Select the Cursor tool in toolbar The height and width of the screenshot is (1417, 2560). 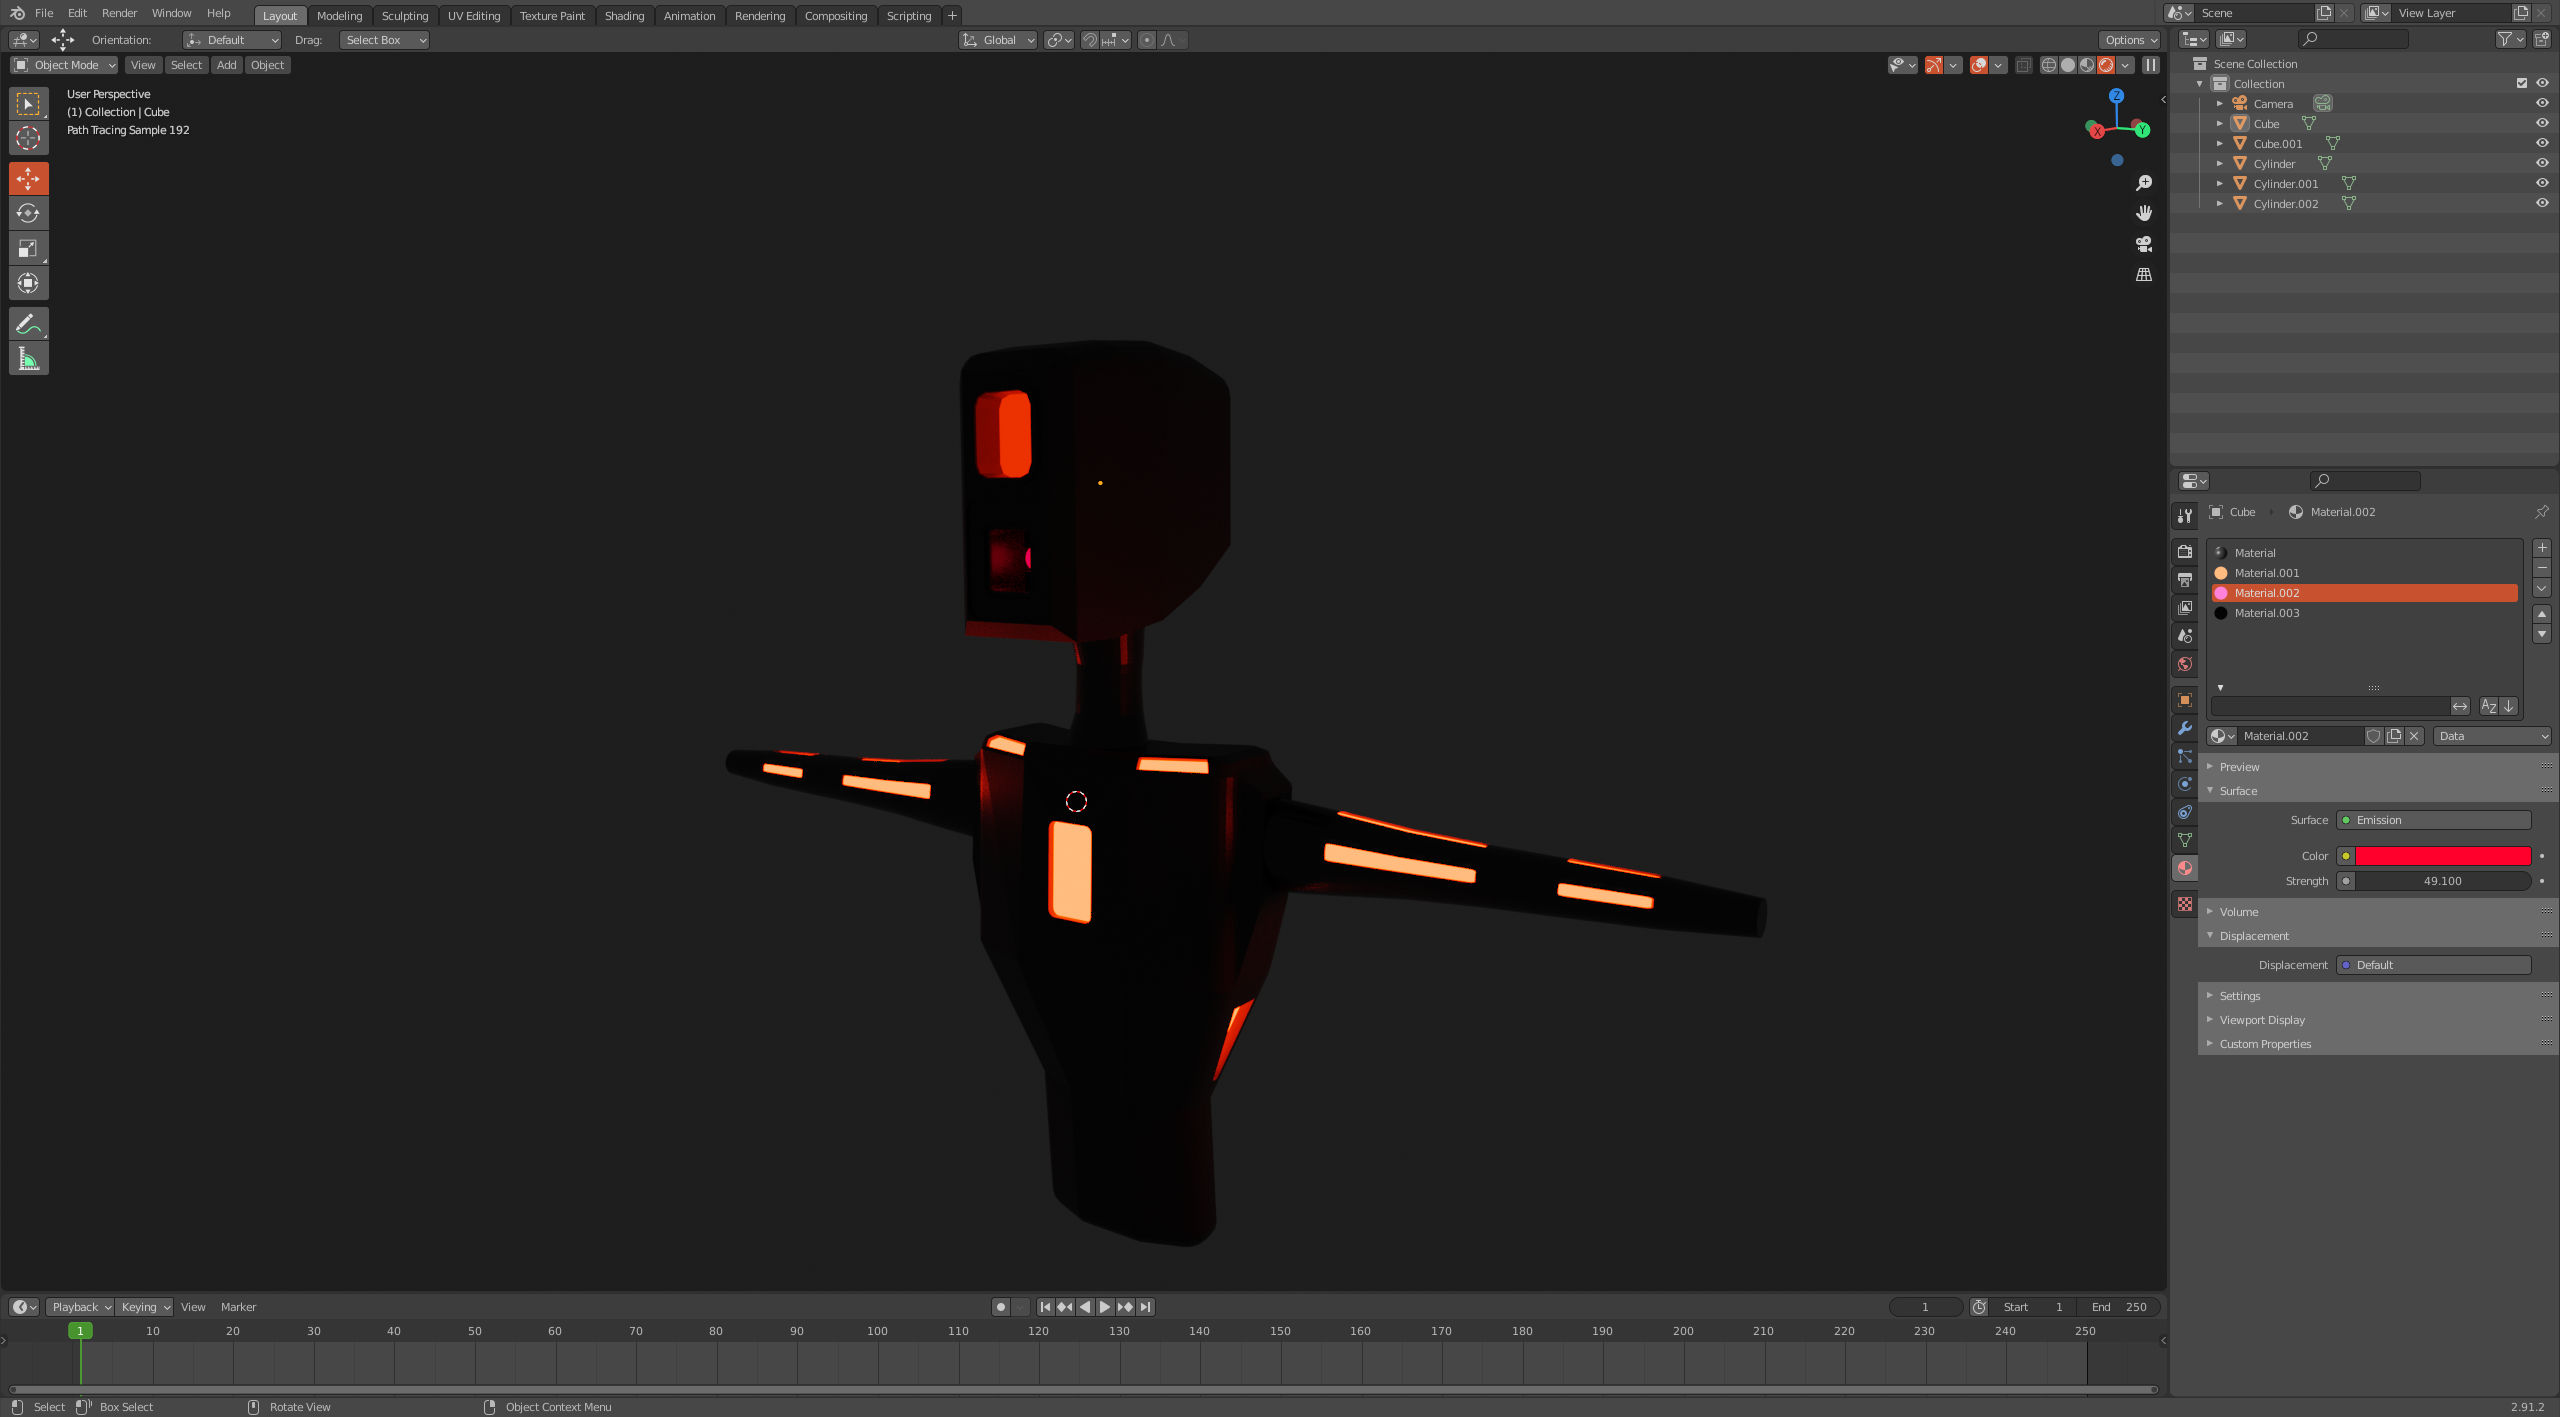[x=28, y=138]
